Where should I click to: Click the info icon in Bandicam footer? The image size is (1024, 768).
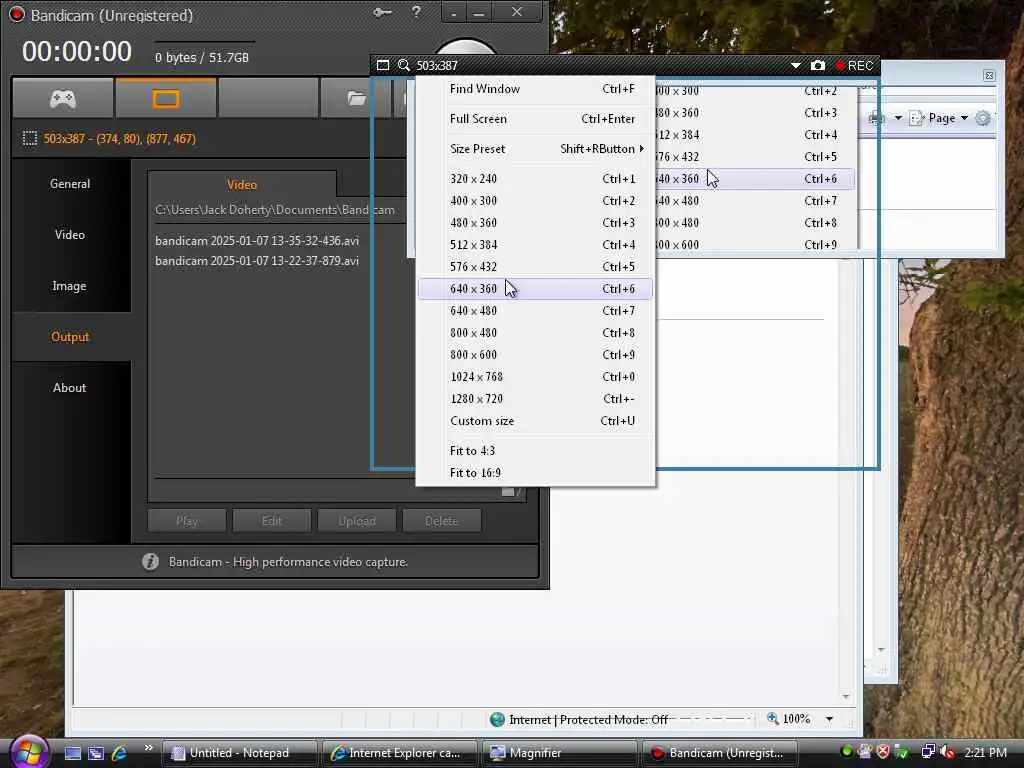[x=150, y=562]
